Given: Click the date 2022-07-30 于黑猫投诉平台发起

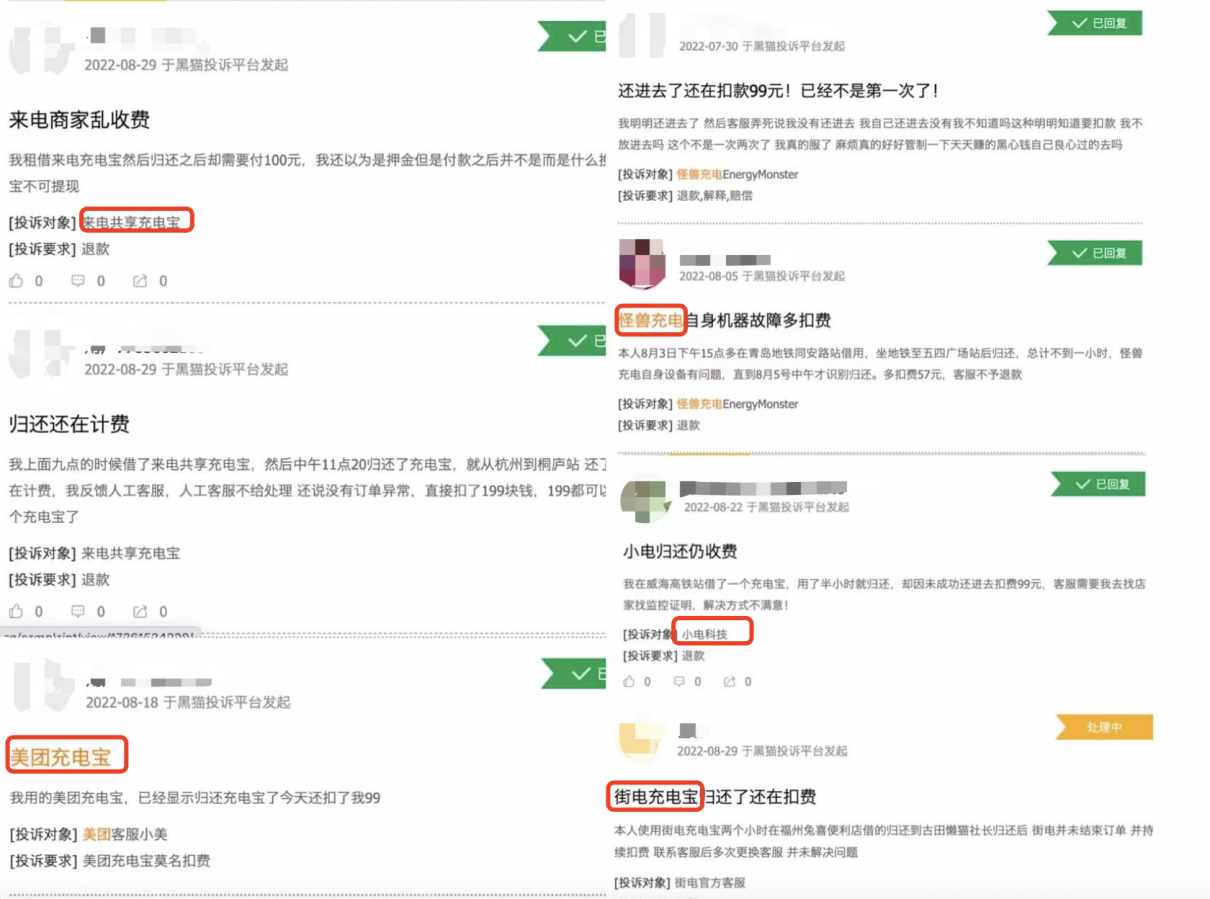Looking at the screenshot, I should 762,46.
